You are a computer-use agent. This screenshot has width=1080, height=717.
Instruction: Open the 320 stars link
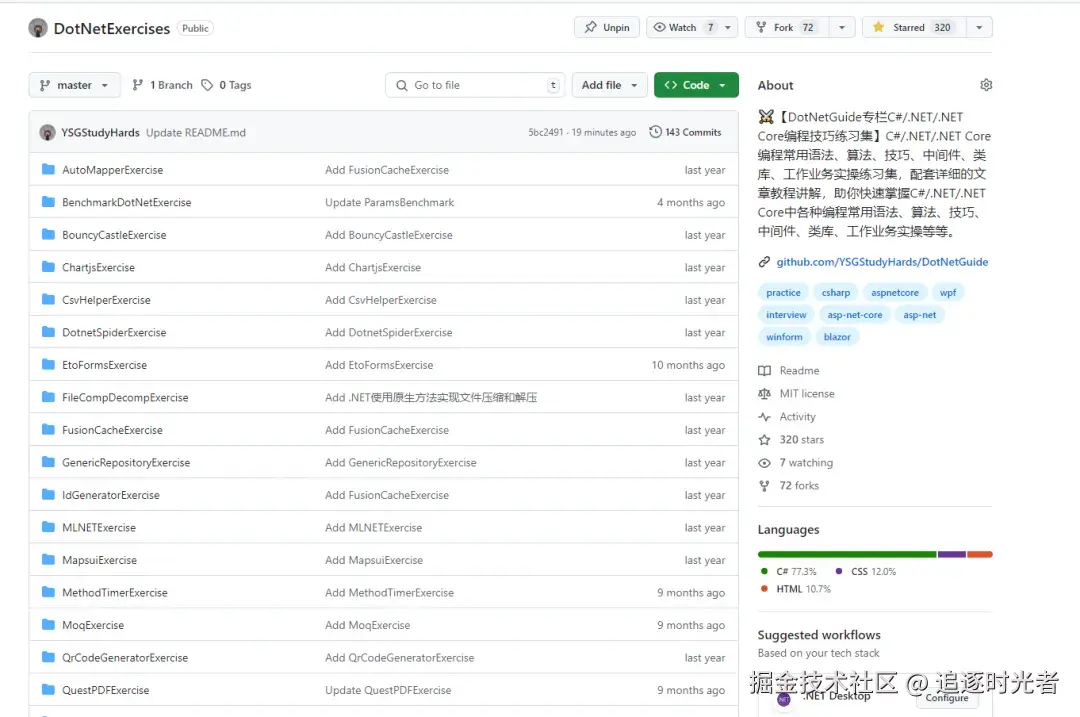point(801,439)
